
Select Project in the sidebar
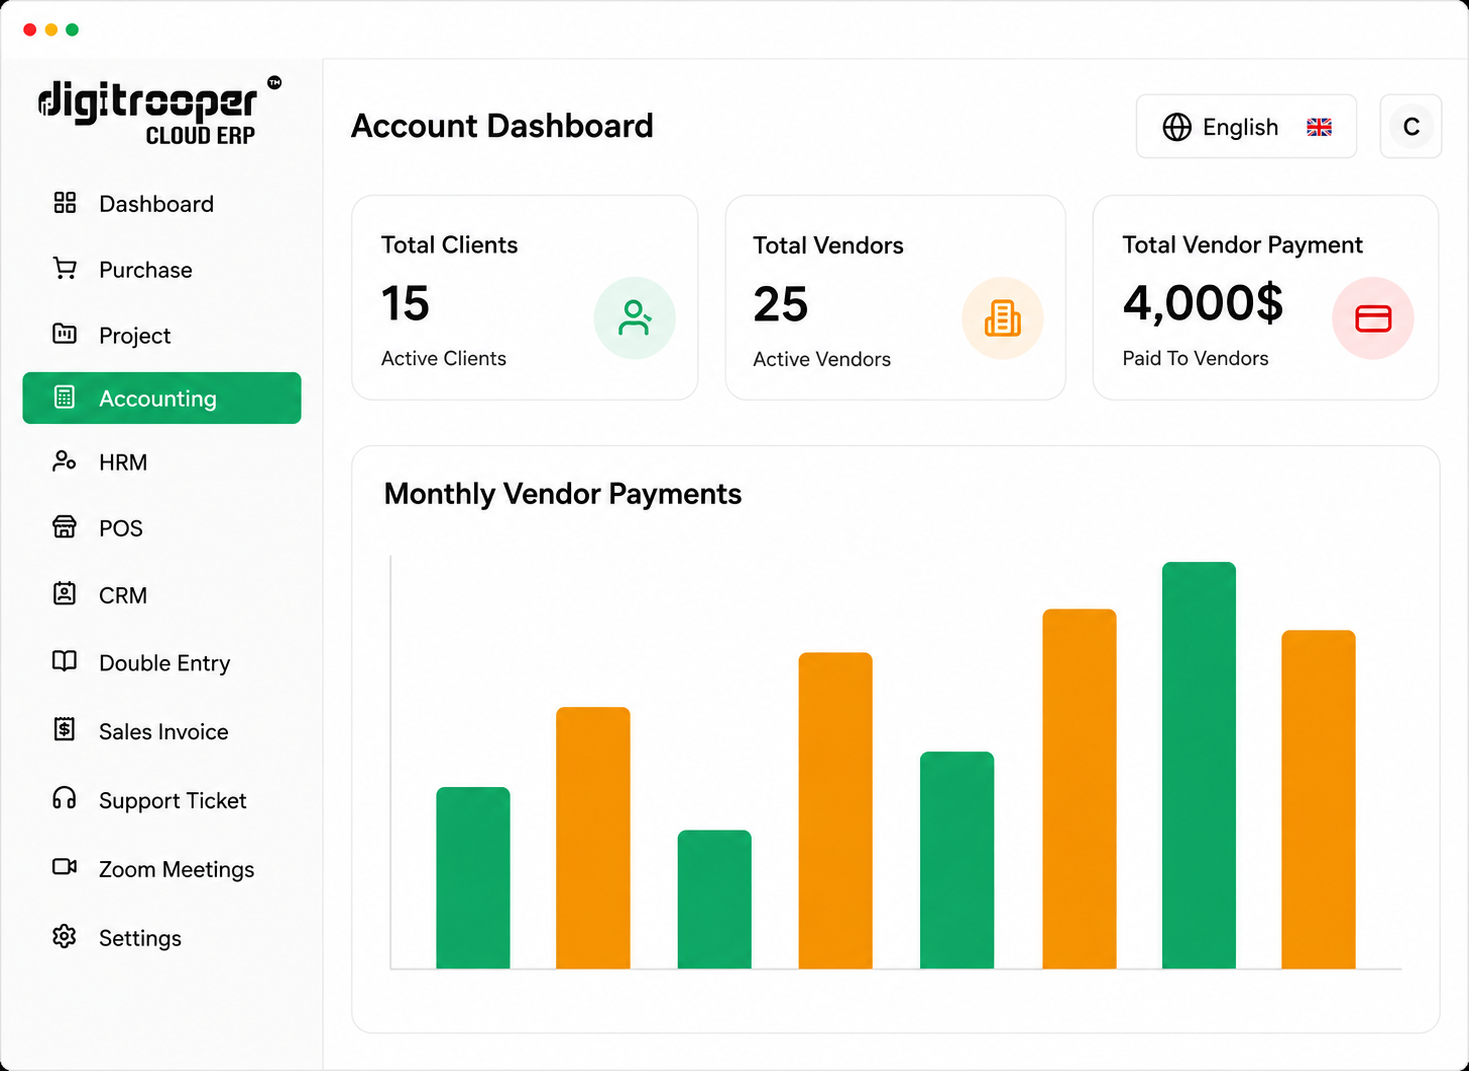pyautogui.click(x=162, y=335)
